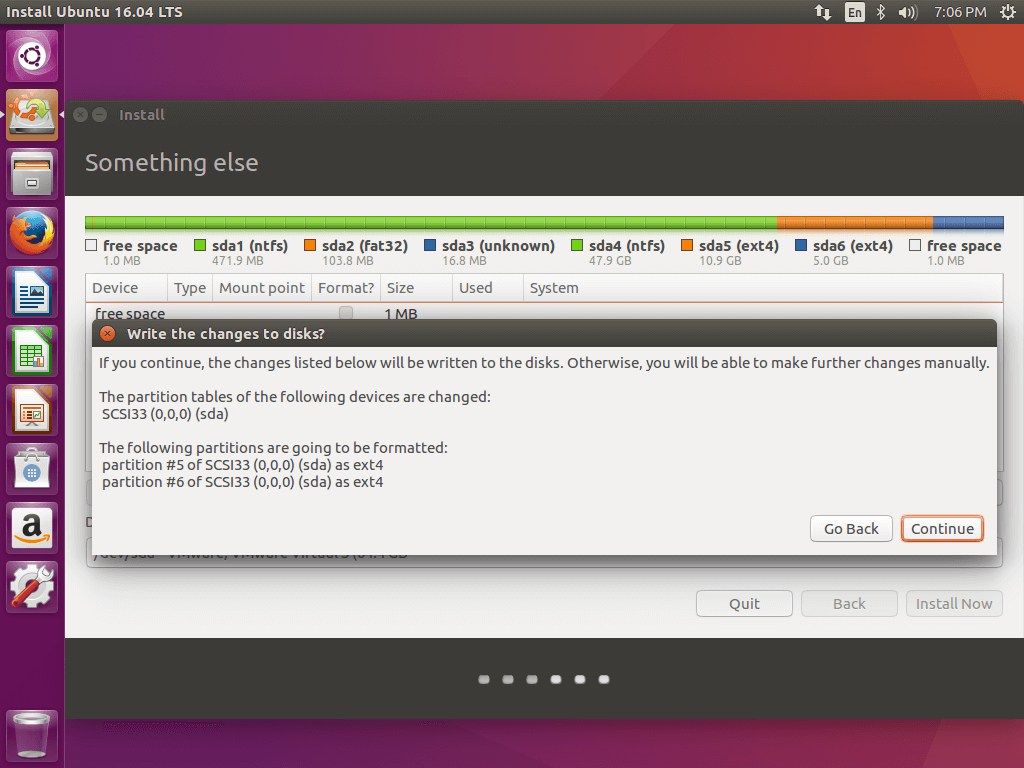The image size is (1024, 768).
Task: Open the network connection indicator
Action: (823, 12)
